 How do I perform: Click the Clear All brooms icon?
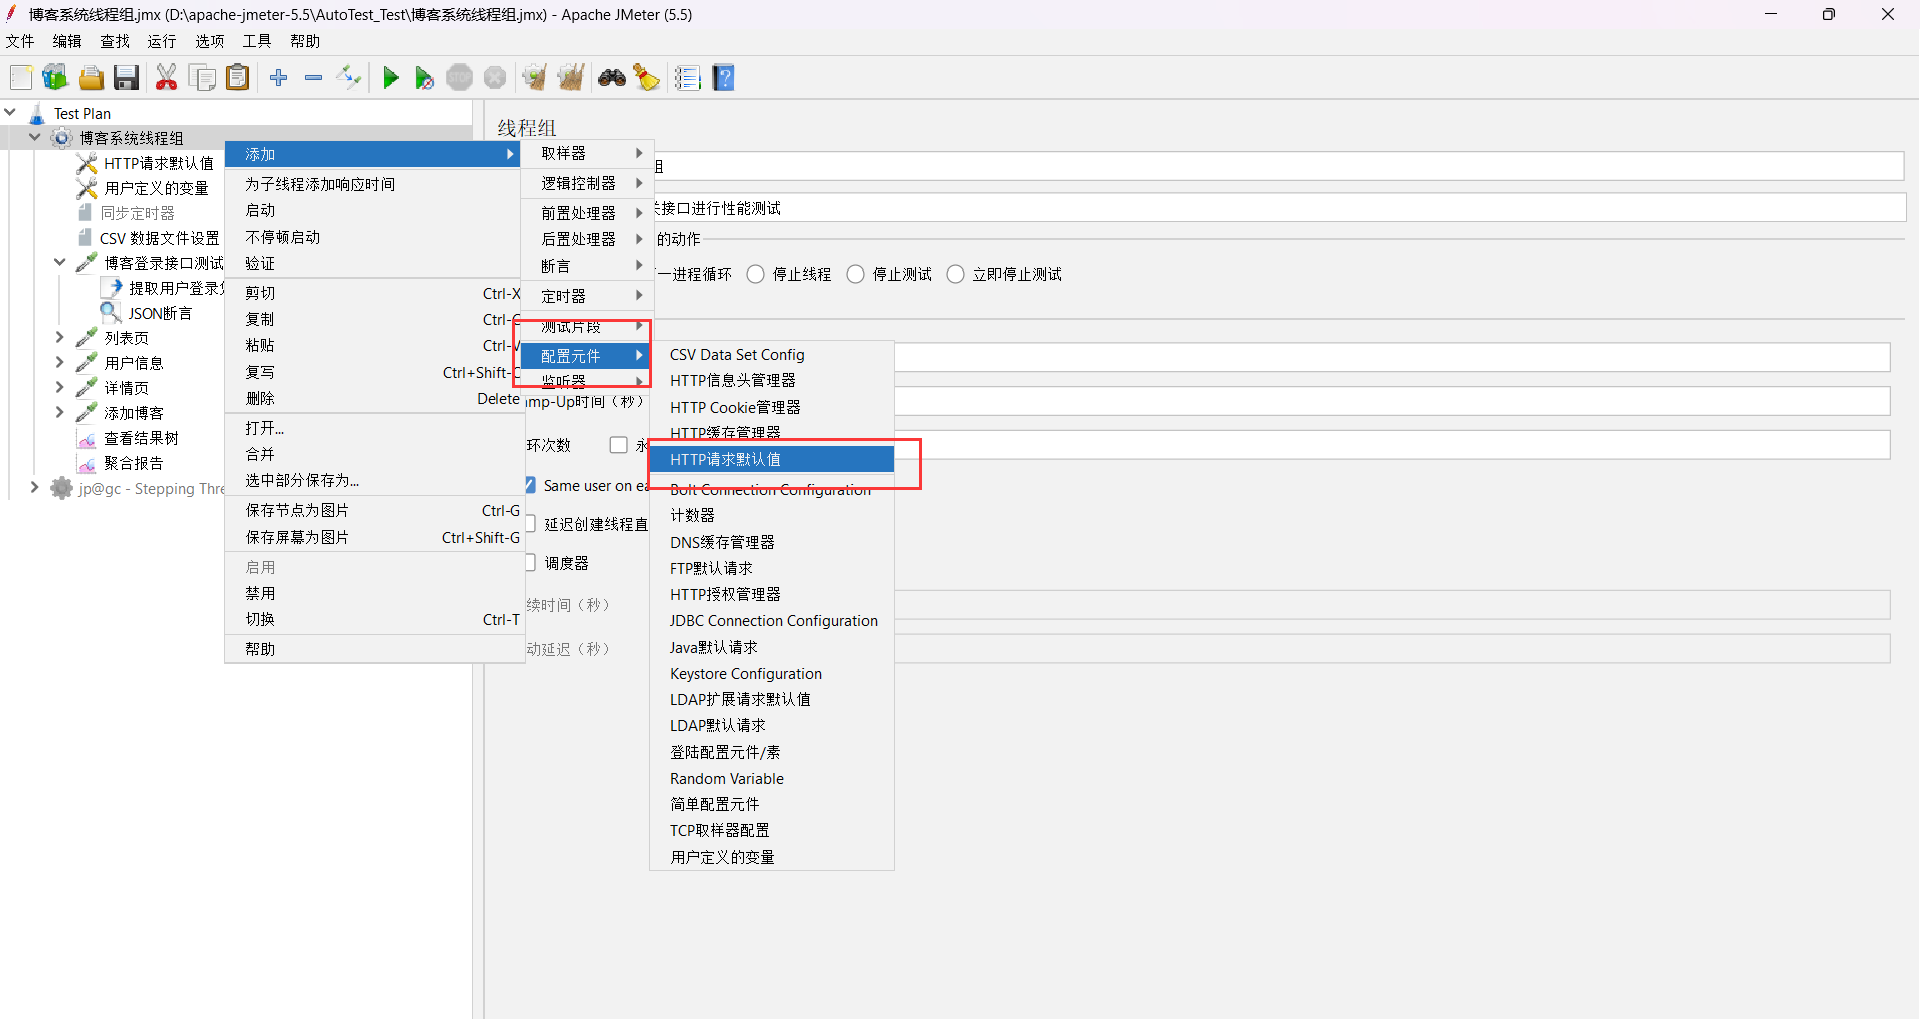pos(571,78)
